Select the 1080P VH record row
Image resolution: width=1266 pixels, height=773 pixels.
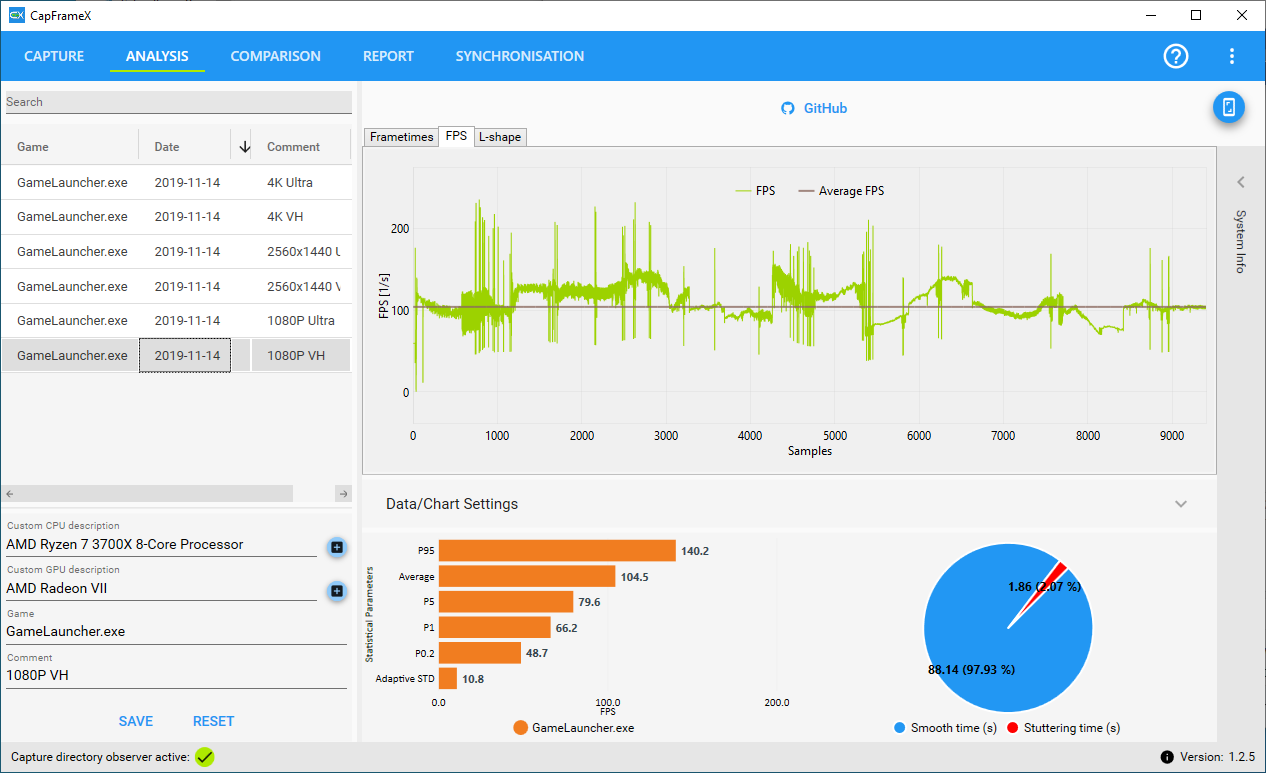coord(177,355)
